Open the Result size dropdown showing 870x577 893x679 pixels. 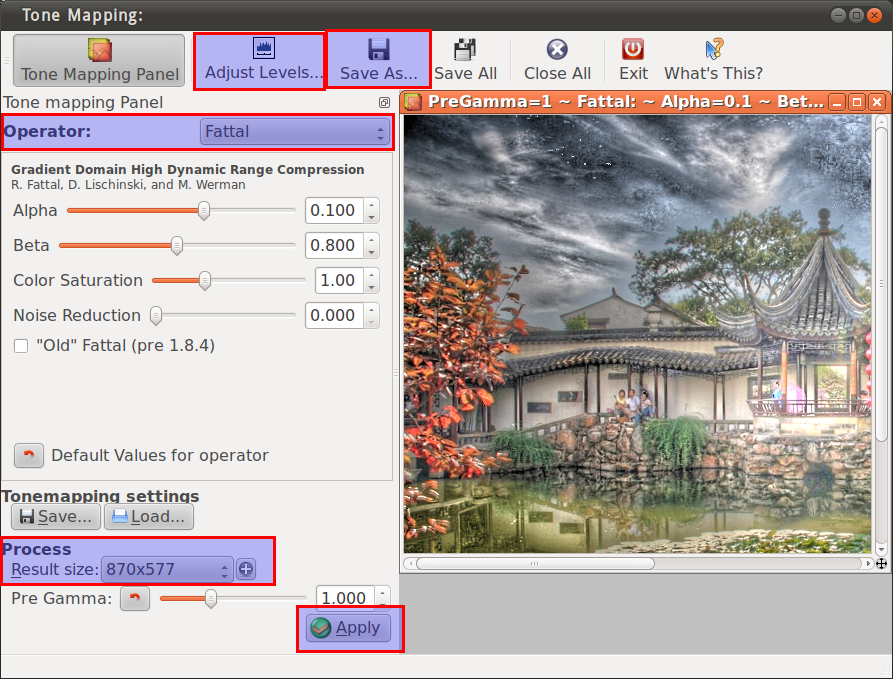tap(167, 570)
